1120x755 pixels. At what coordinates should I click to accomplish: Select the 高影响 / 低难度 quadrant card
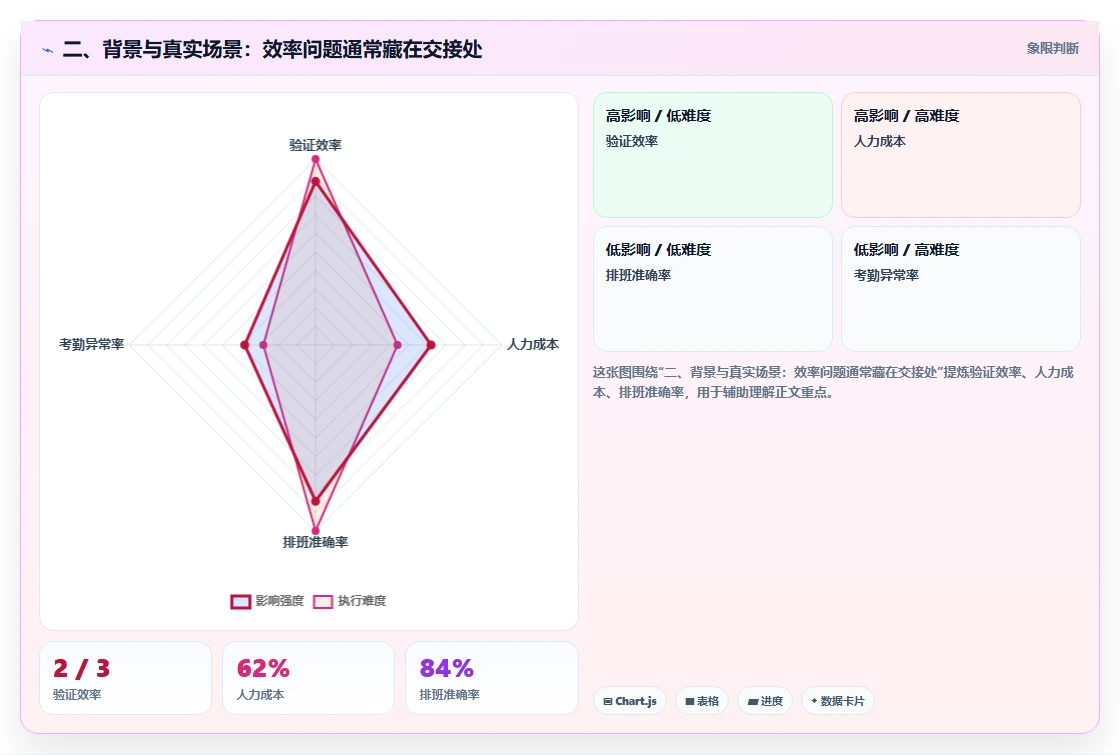(x=713, y=155)
